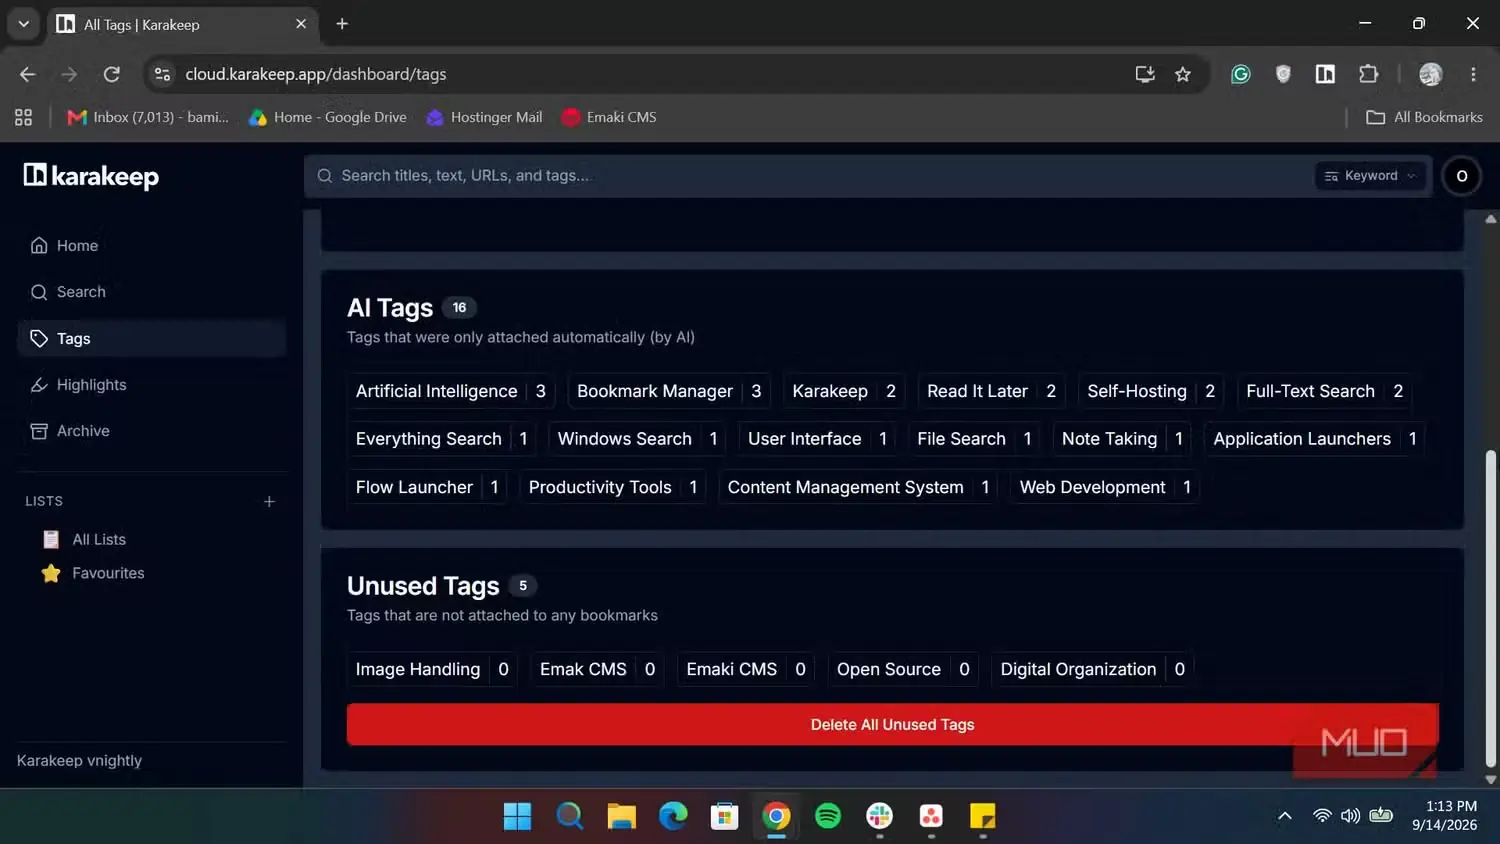
Task: Select Tags in the sidebar
Action: click(151, 338)
